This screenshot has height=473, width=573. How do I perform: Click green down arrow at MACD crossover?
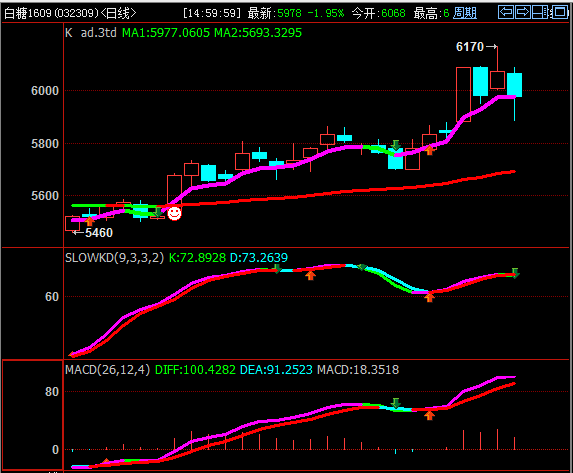395,403
